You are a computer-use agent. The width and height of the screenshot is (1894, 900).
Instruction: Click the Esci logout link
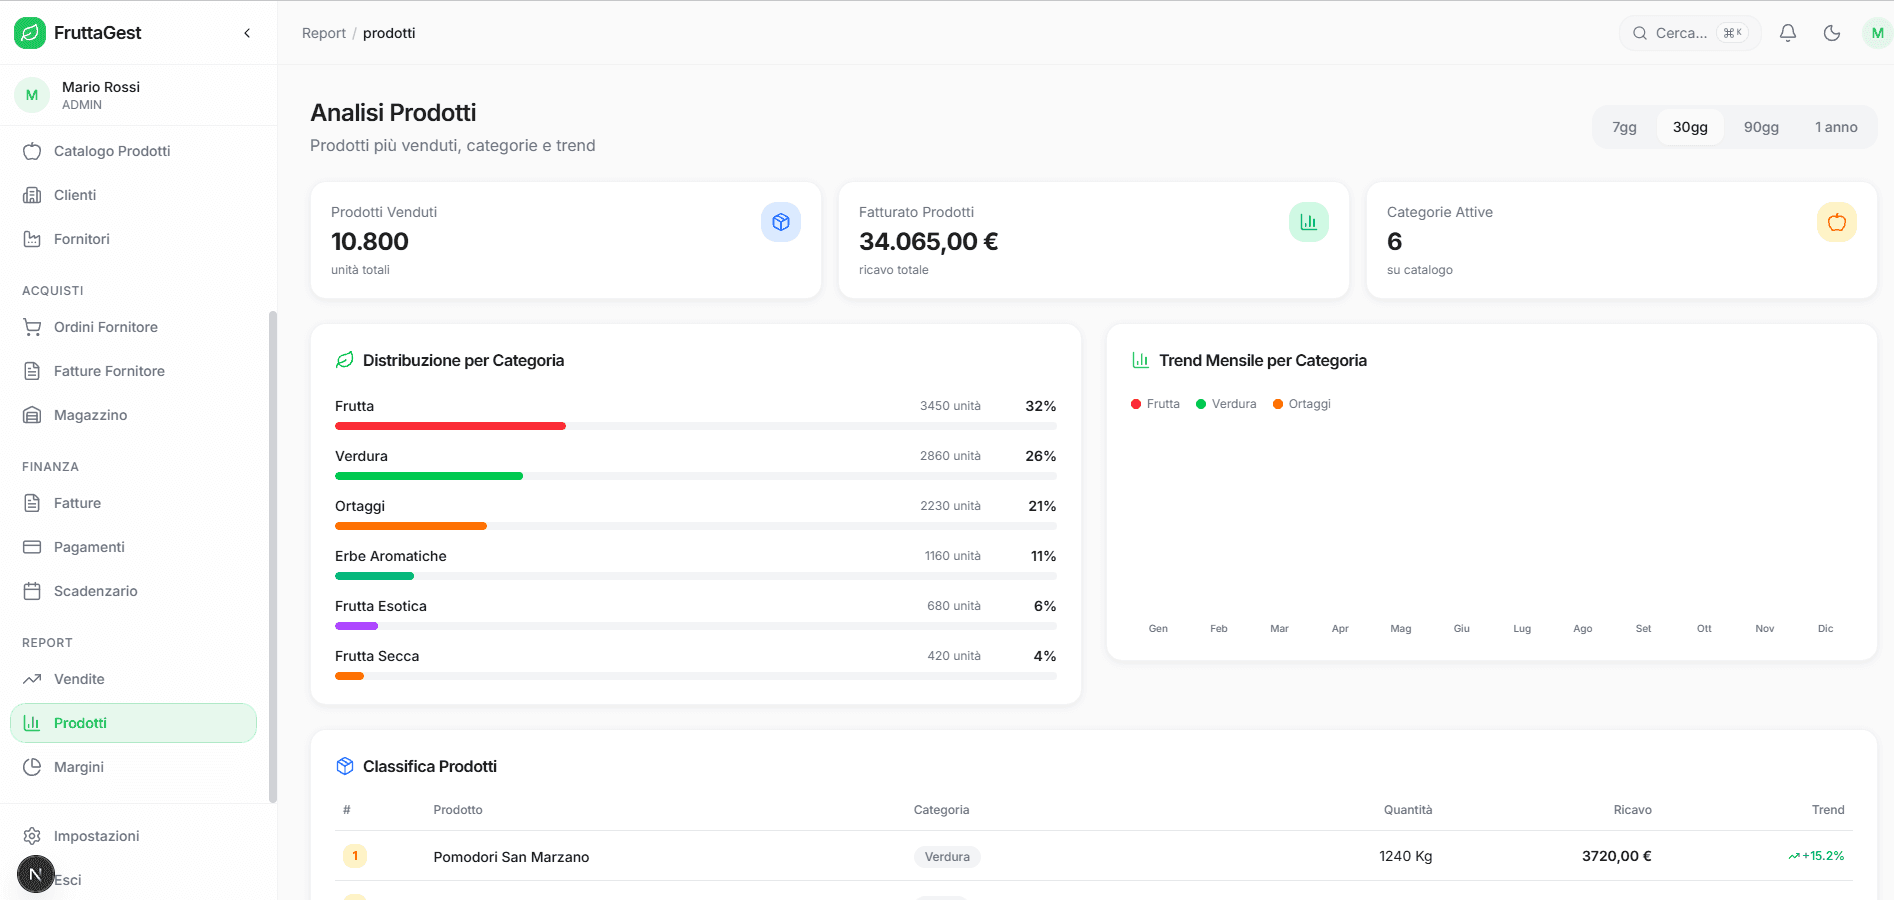[68, 879]
